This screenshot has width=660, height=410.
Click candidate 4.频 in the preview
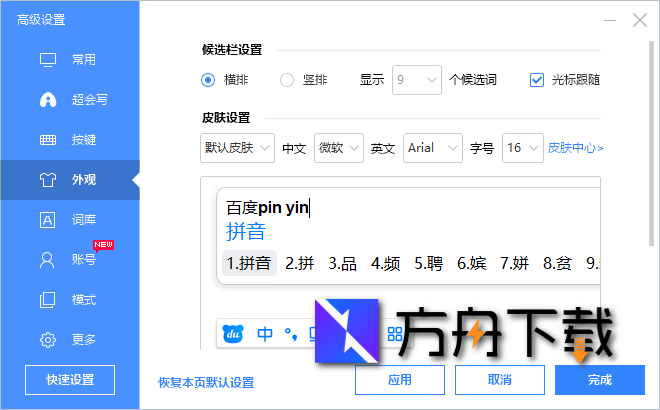coord(386,264)
